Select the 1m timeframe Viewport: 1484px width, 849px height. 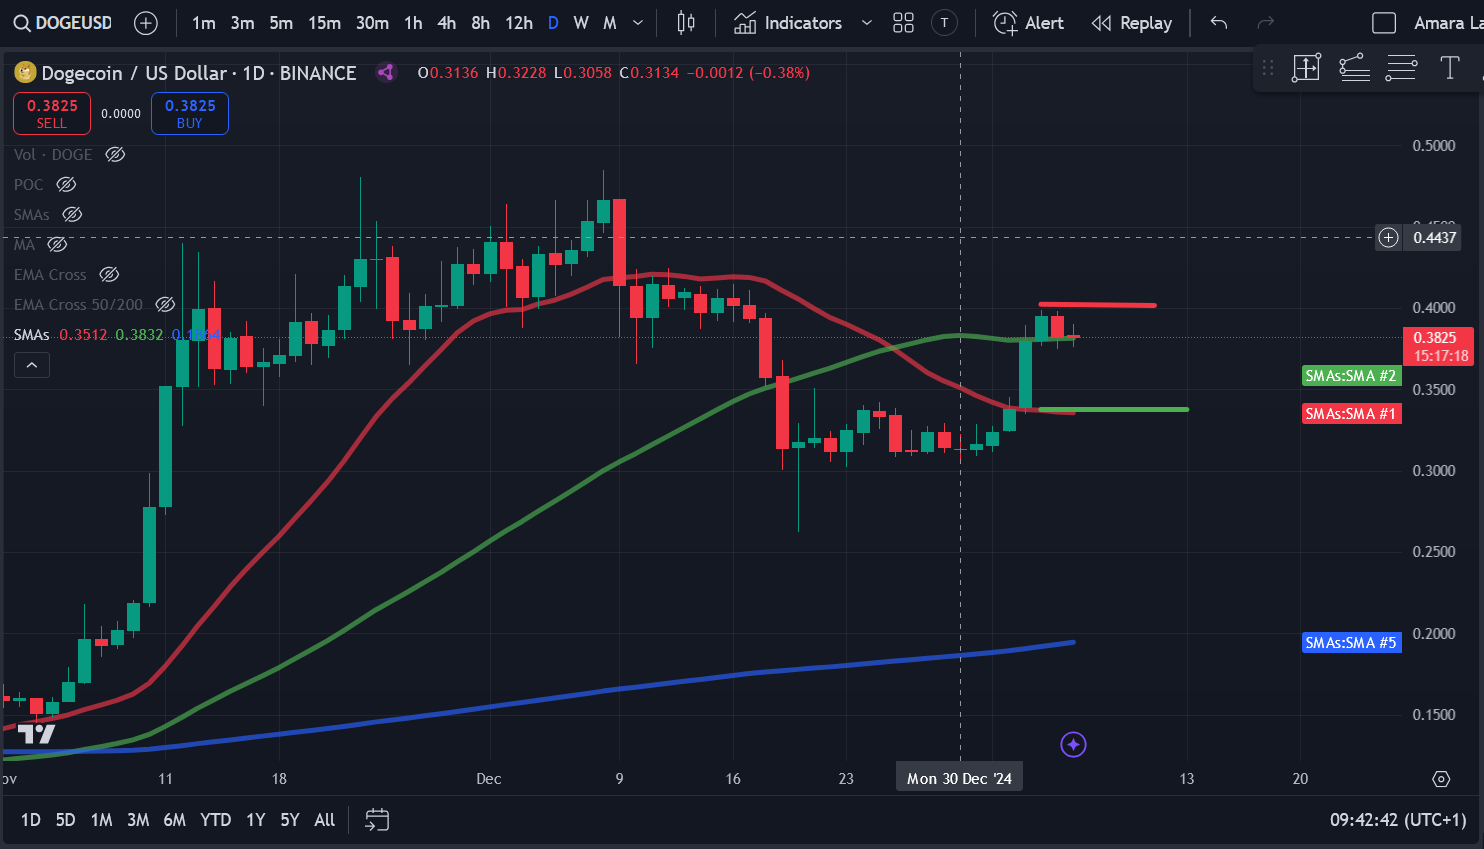(204, 23)
